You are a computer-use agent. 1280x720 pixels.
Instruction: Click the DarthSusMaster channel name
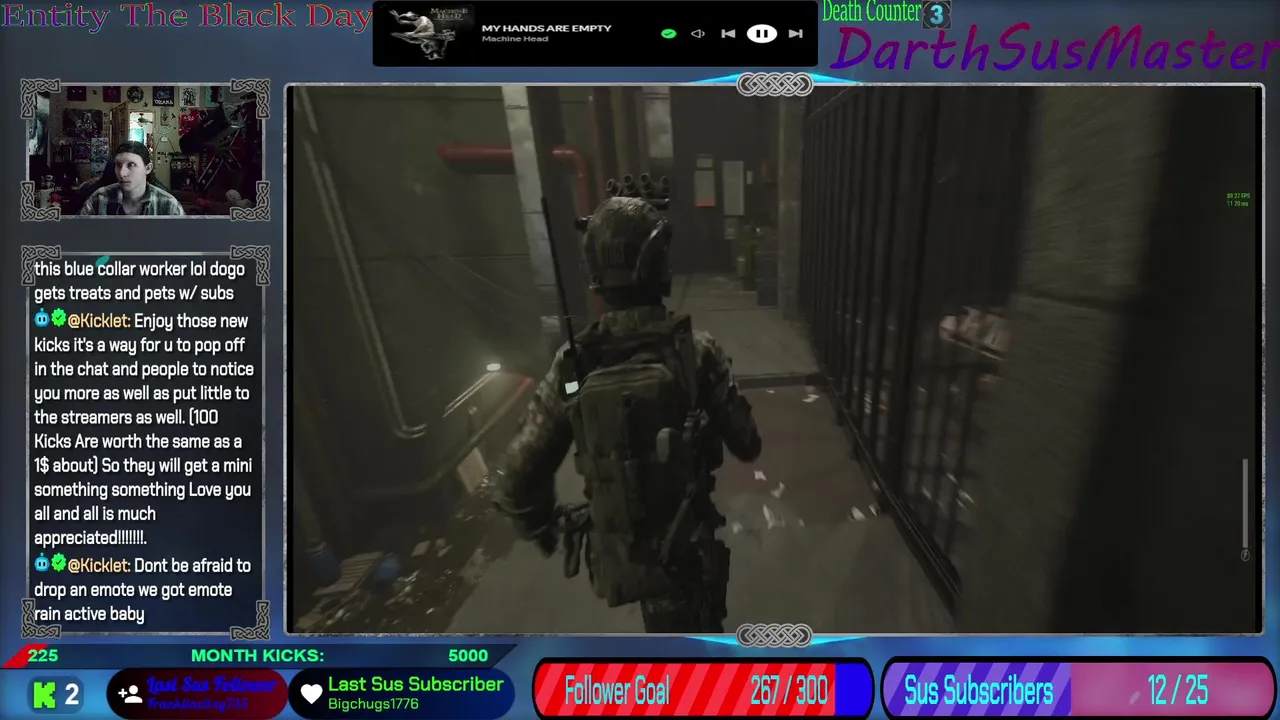pyautogui.click(x=1055, y=50)
